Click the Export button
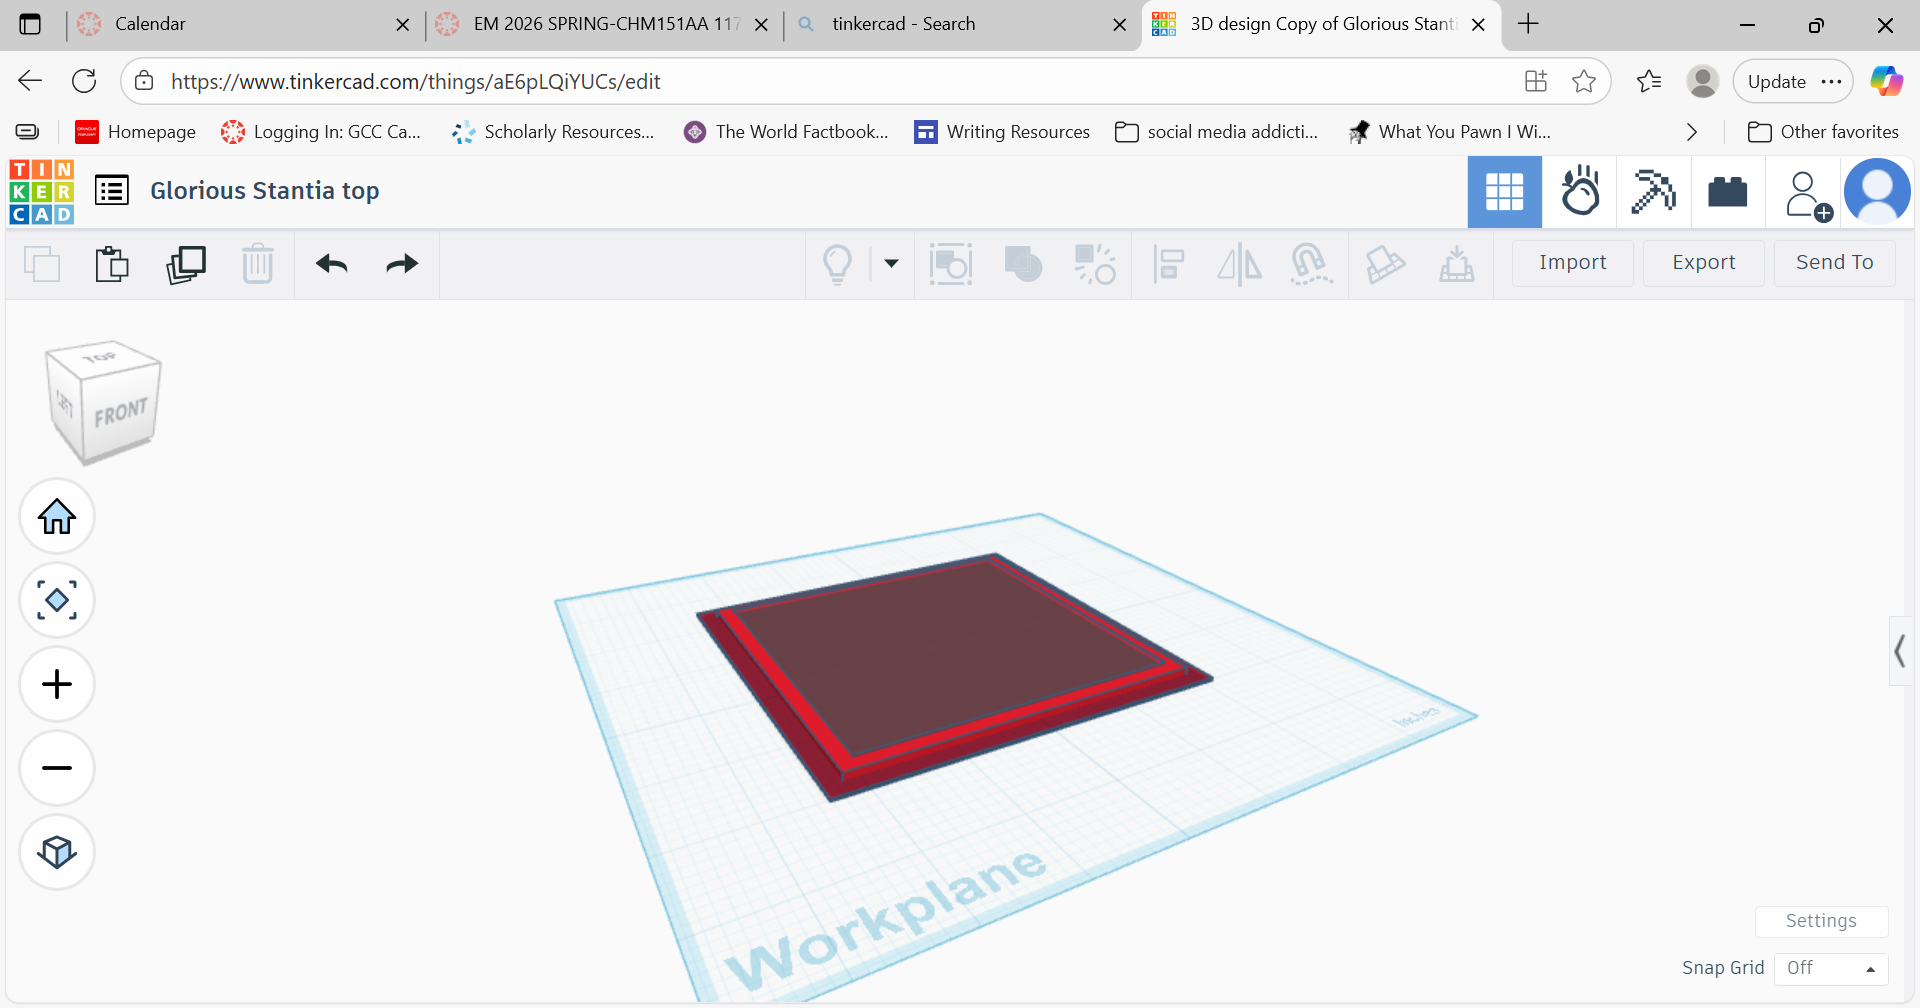 pyautogui.click(x=1703, y=262)
